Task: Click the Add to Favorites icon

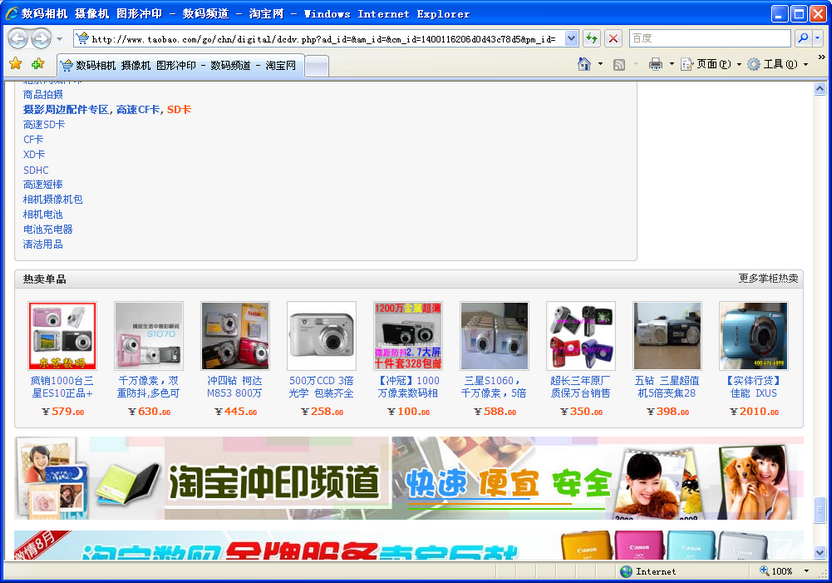Action: pyautogui.click(x=38, y=64)
